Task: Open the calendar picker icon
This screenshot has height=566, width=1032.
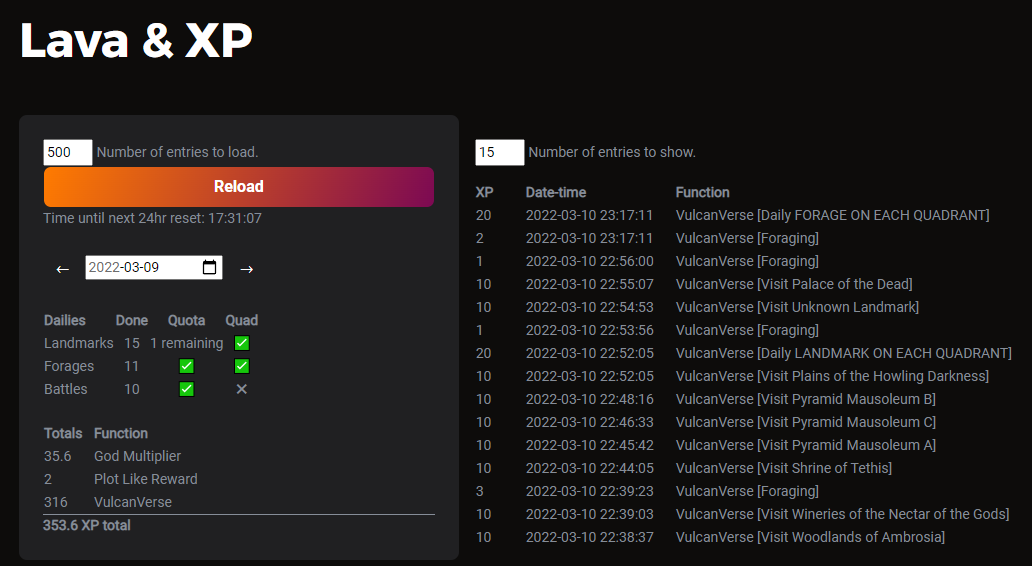Action: (209, 267)
